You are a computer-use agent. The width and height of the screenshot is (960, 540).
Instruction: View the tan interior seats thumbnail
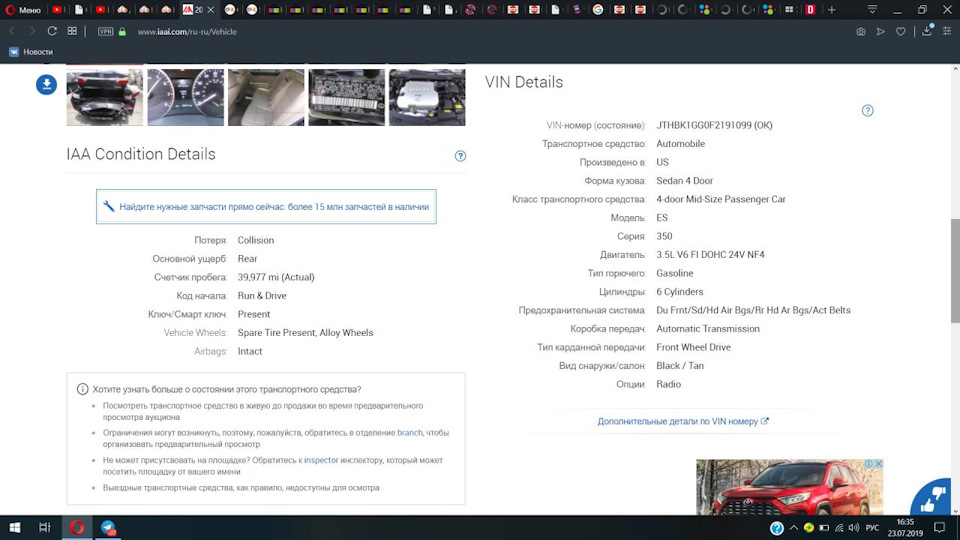tap(266, 97)
